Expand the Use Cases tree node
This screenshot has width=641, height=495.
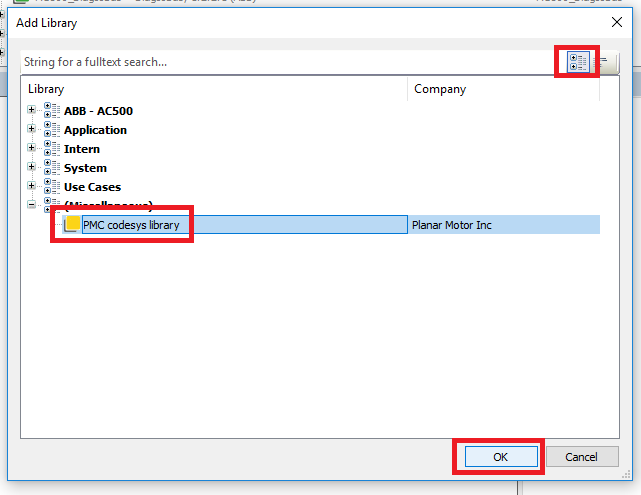coord(32,186)
